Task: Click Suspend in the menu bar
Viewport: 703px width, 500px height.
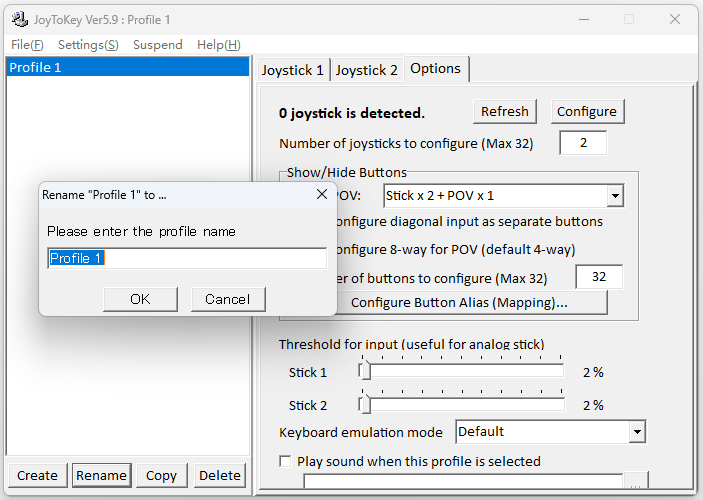Action: point(158,45)
